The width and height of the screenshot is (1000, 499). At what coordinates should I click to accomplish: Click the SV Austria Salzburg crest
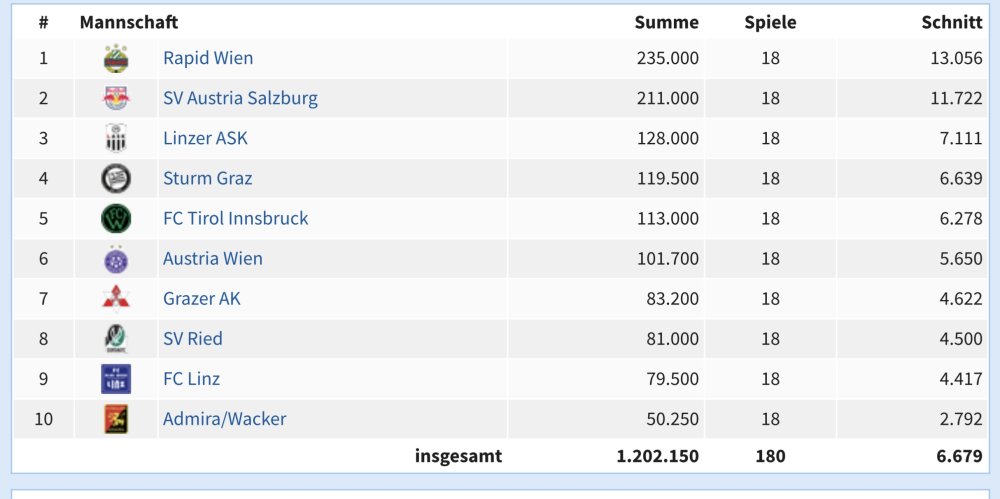pyautogui.click(x=116, y=99)
